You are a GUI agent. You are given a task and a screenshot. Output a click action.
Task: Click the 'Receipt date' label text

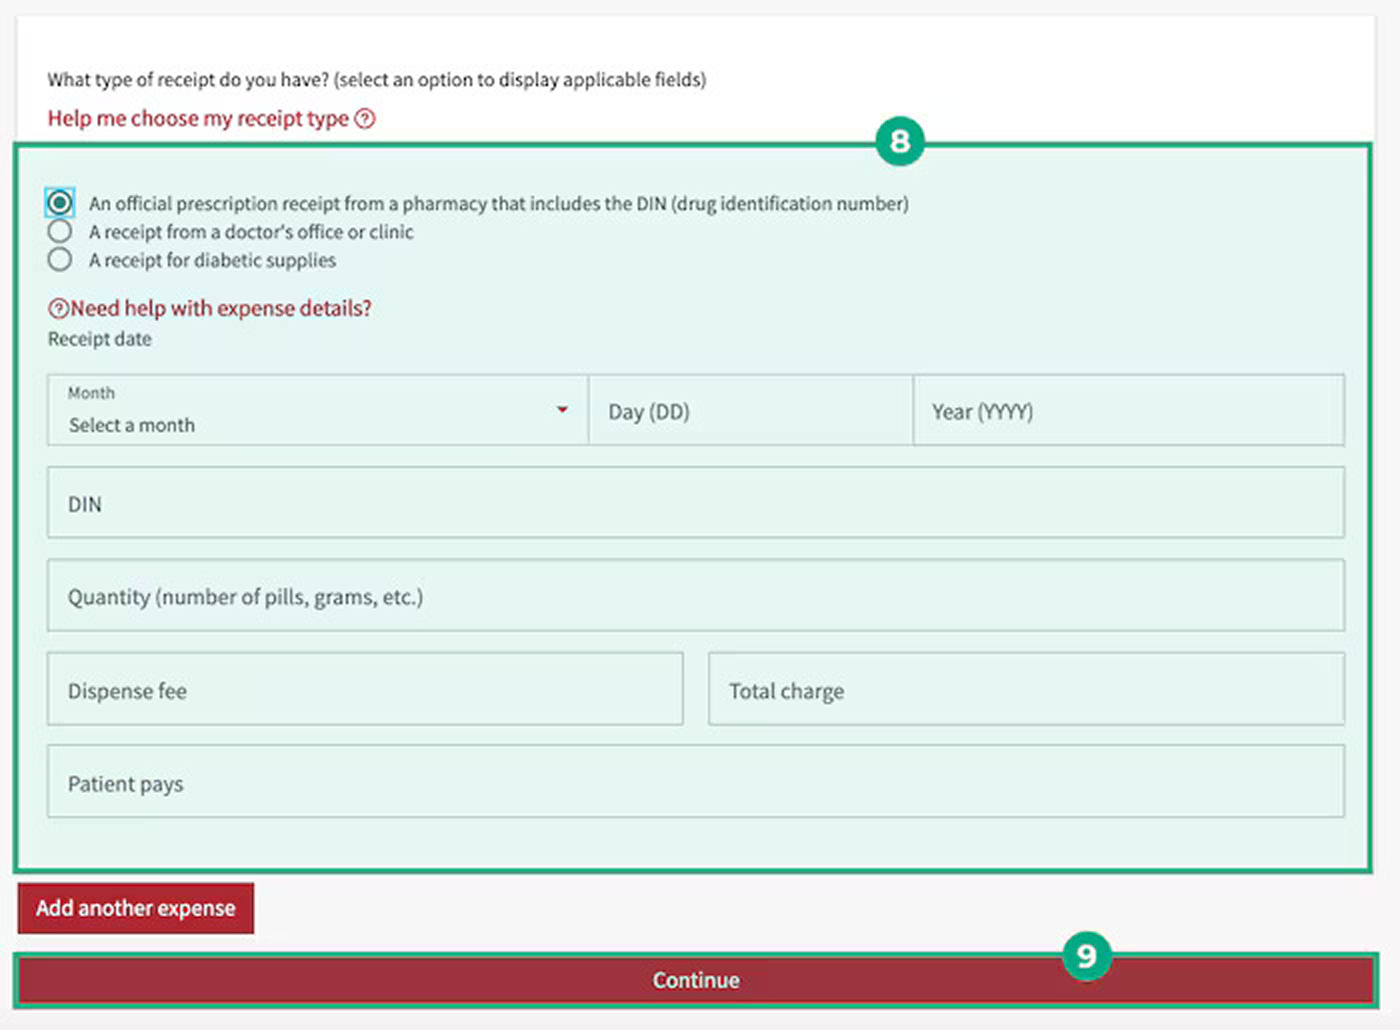coord(100,339)
